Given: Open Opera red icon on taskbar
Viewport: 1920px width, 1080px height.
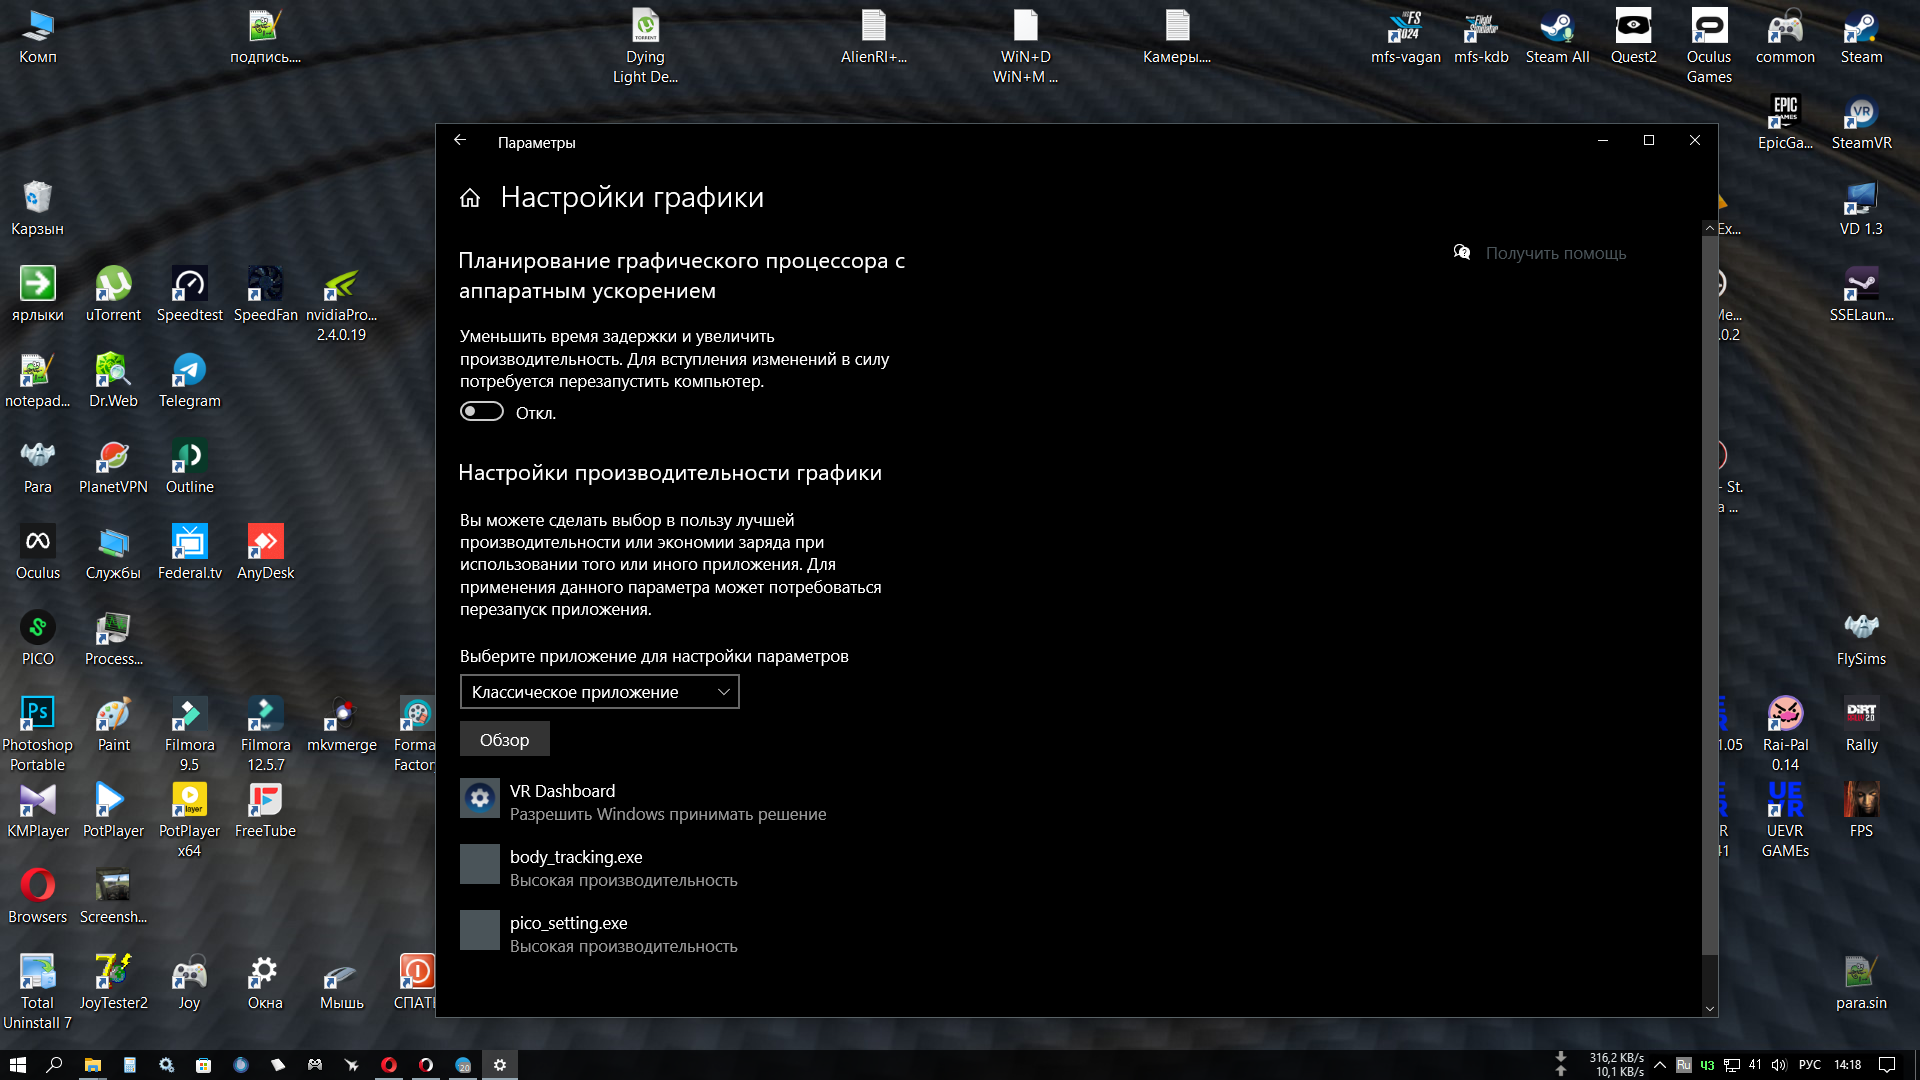Looking at the screenshot, I should (x=388, y=1065).
